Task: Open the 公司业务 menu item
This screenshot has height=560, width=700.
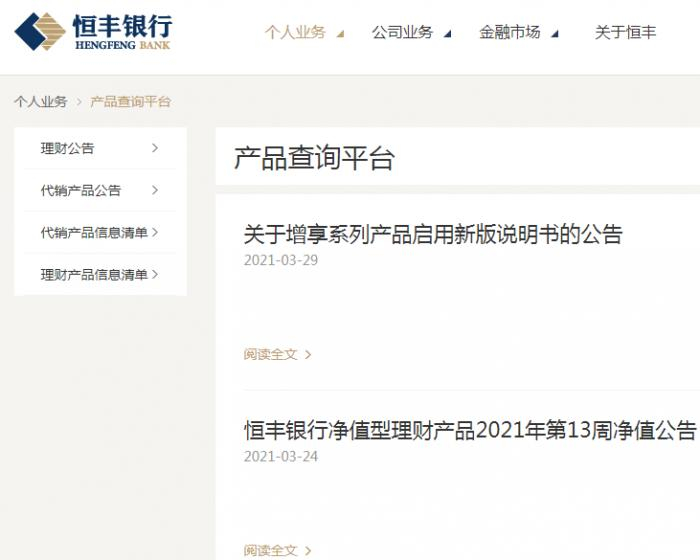Action: [x=402, y=32]
